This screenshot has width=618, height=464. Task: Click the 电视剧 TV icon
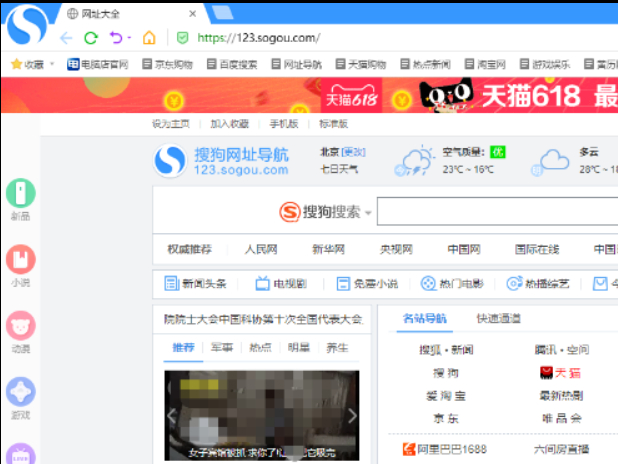tap(262, 283)
